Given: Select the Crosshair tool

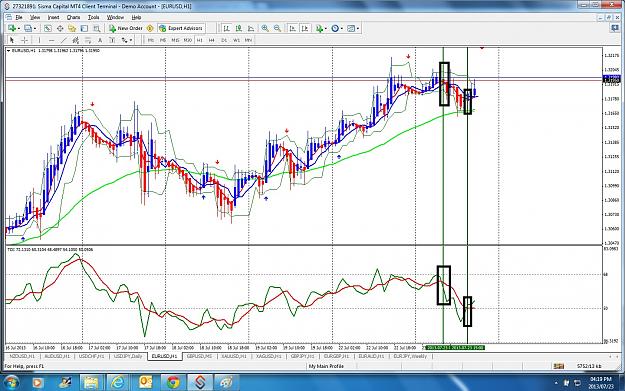Looking at the screenshot, I should 24,40.
